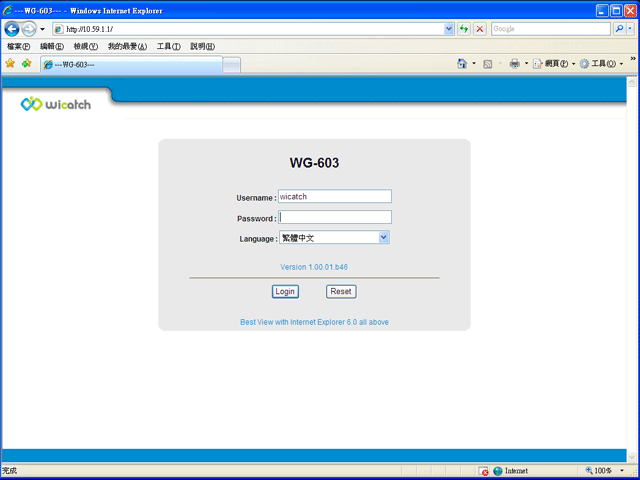This screenshot has width=640, height=480.
Task: Open the 工具(O) toolbar menu
Action: [601, 64]
